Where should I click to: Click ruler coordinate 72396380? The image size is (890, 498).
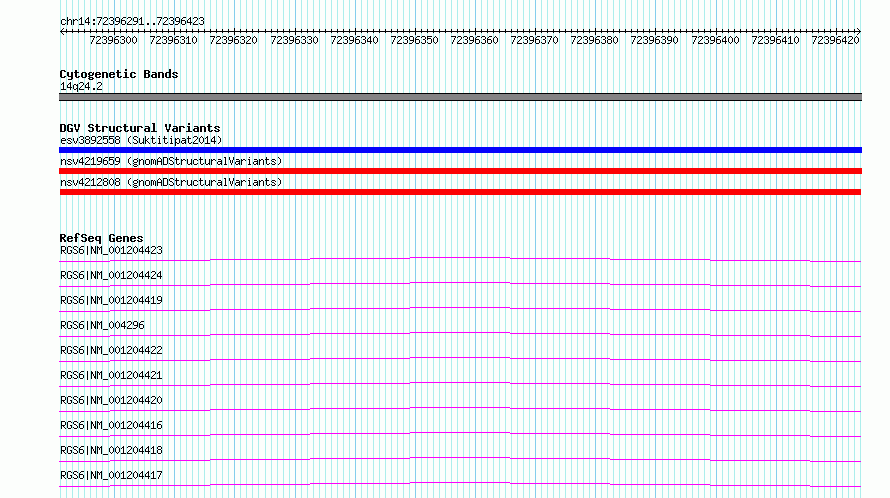coord(594,40)
